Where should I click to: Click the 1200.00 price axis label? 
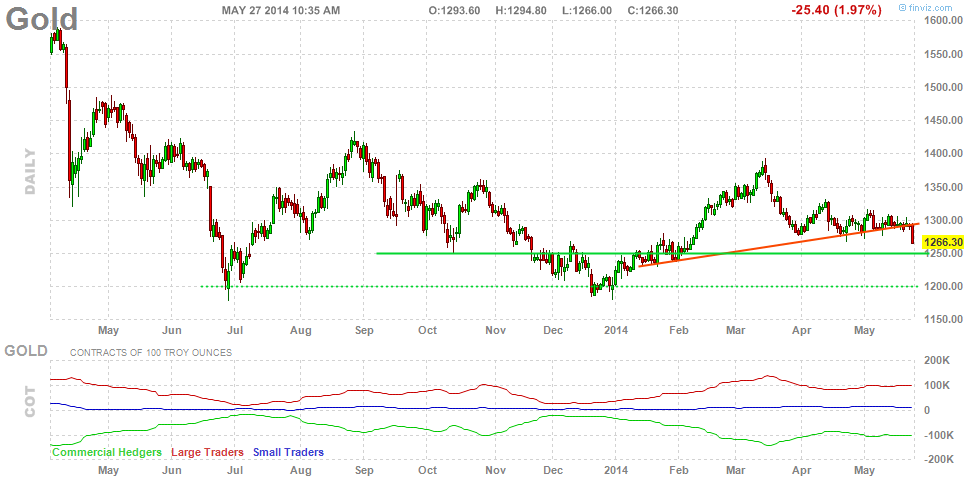click(943, 286)
